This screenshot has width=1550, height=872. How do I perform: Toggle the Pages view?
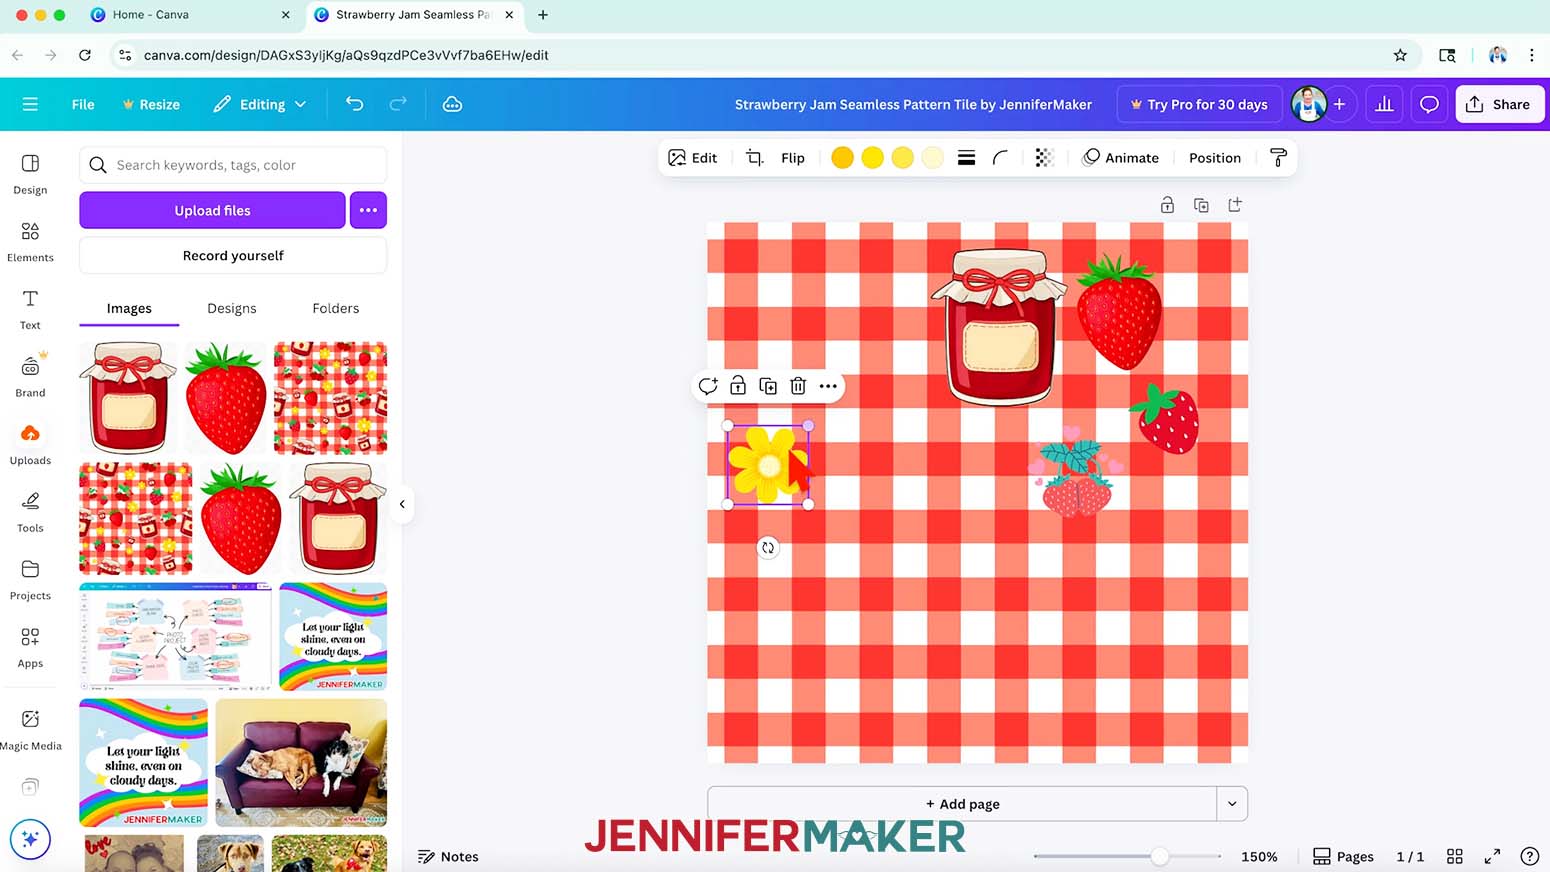(1343, 856)
